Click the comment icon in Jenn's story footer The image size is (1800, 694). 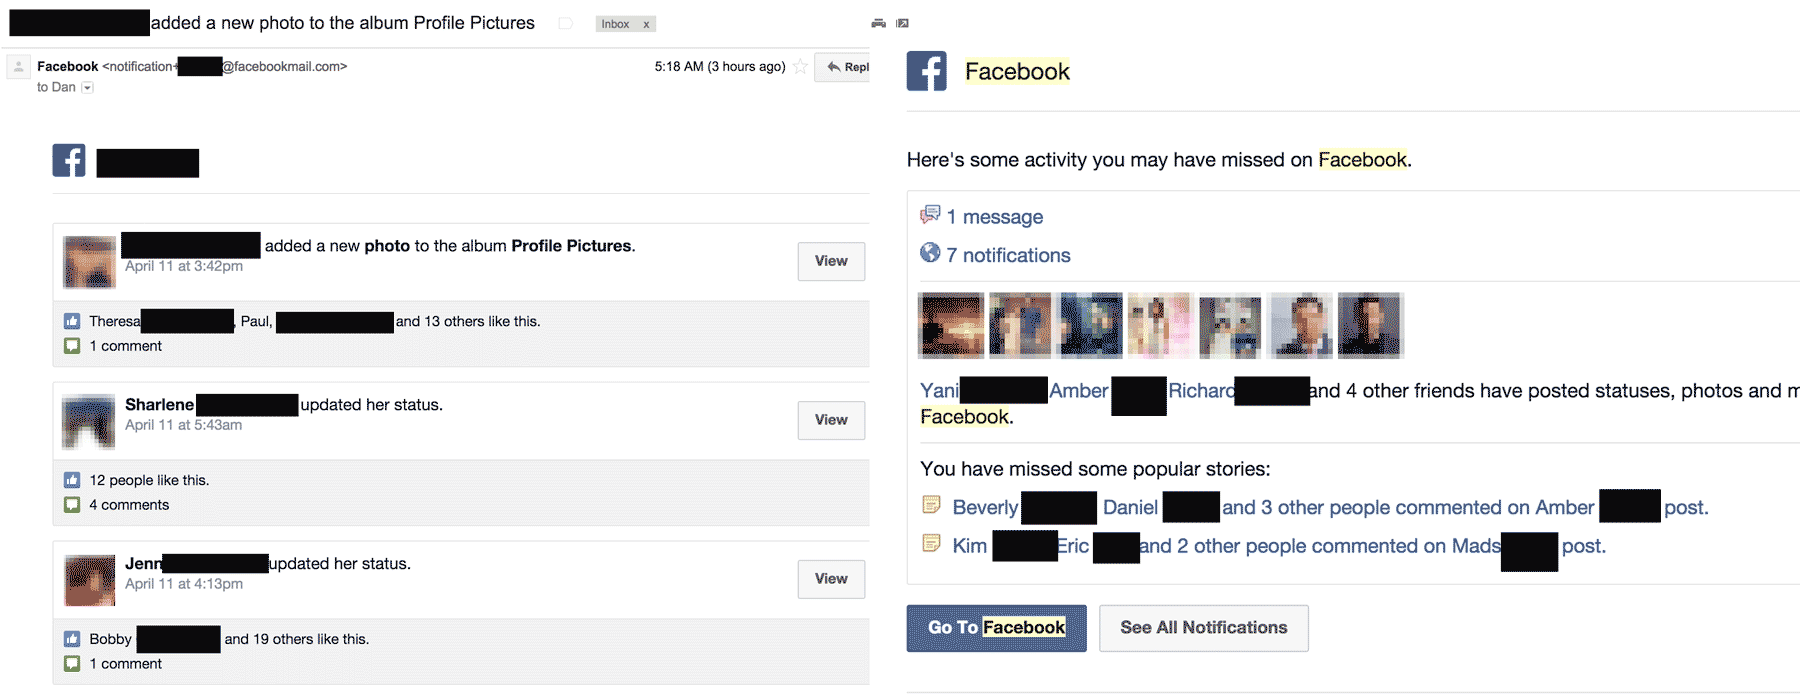click(x=72, y=664)
